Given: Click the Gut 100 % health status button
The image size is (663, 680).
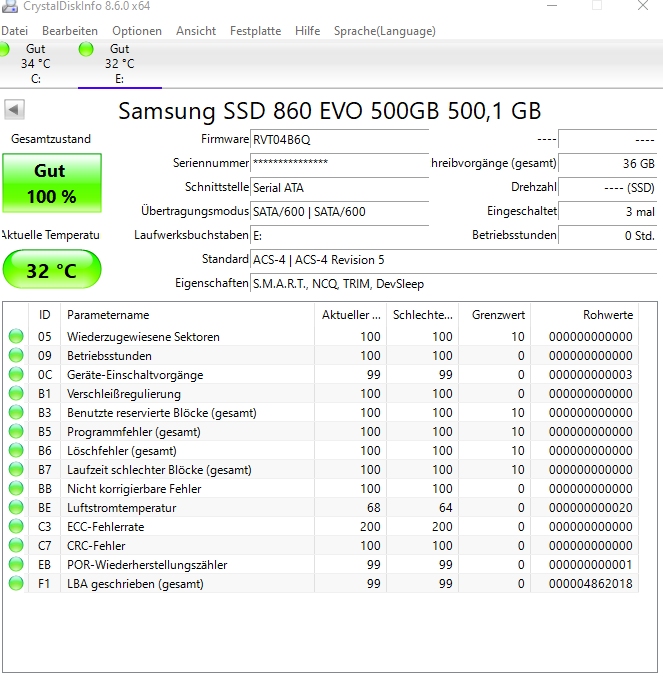Looking at the screenshot, I should tap(52, 183).
